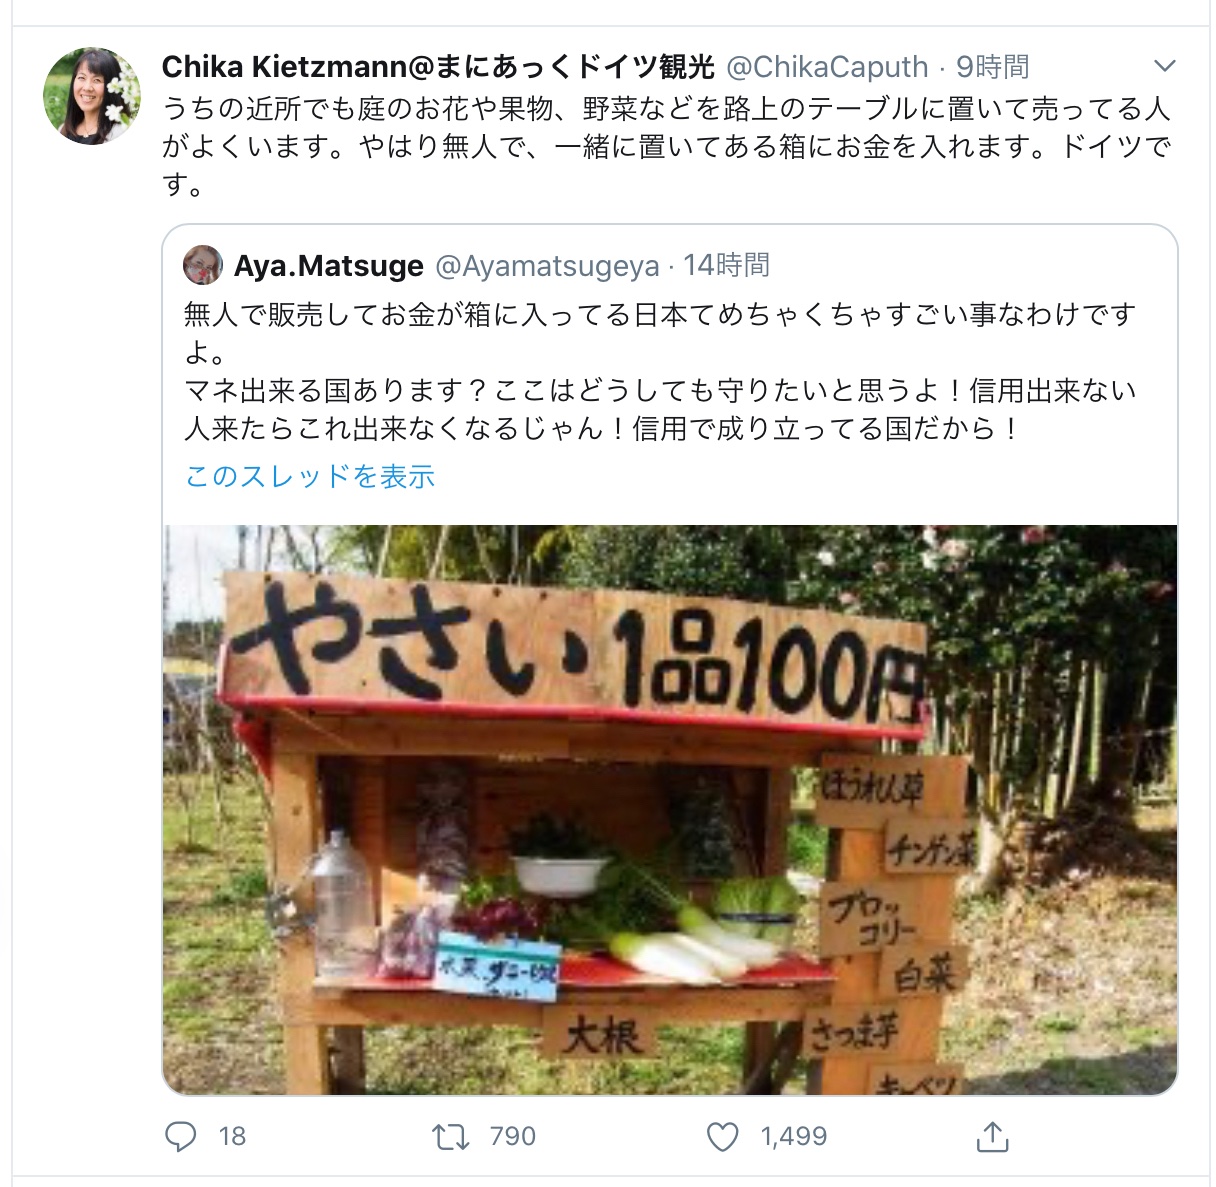Image resolution: width=1216 pixels, height=1187 pixels.
Task: Open the Chika Kietzmann display name link
Action: (x=438, y=67)
